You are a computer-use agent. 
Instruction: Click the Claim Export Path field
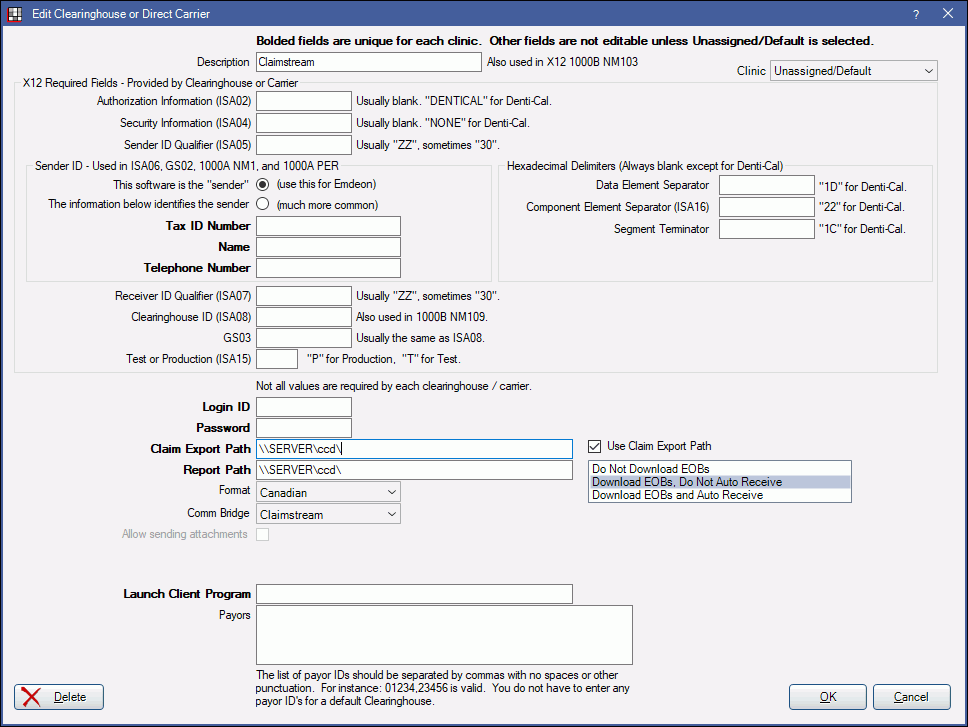point(414,449)
